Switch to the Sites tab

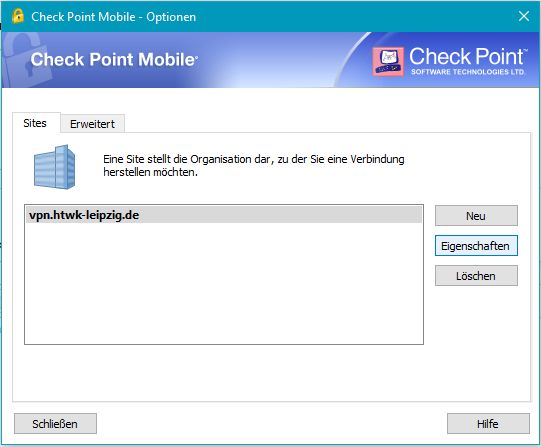click(35, 123)
